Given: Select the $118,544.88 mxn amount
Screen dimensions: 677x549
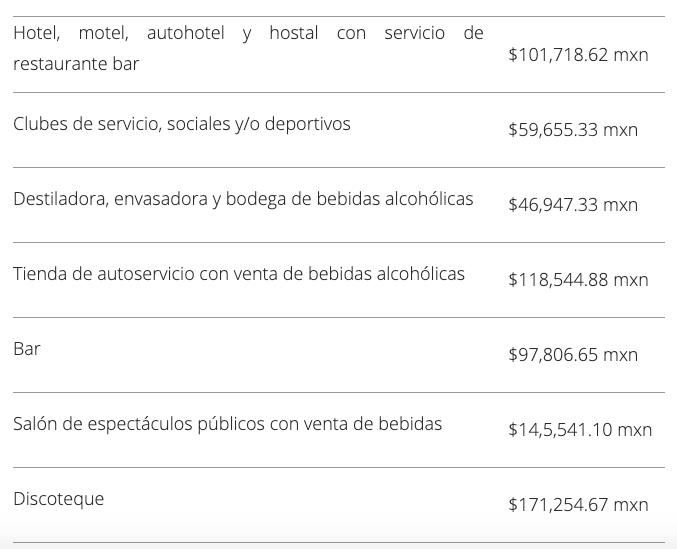Looking at the screenshot, I should 578,280.
